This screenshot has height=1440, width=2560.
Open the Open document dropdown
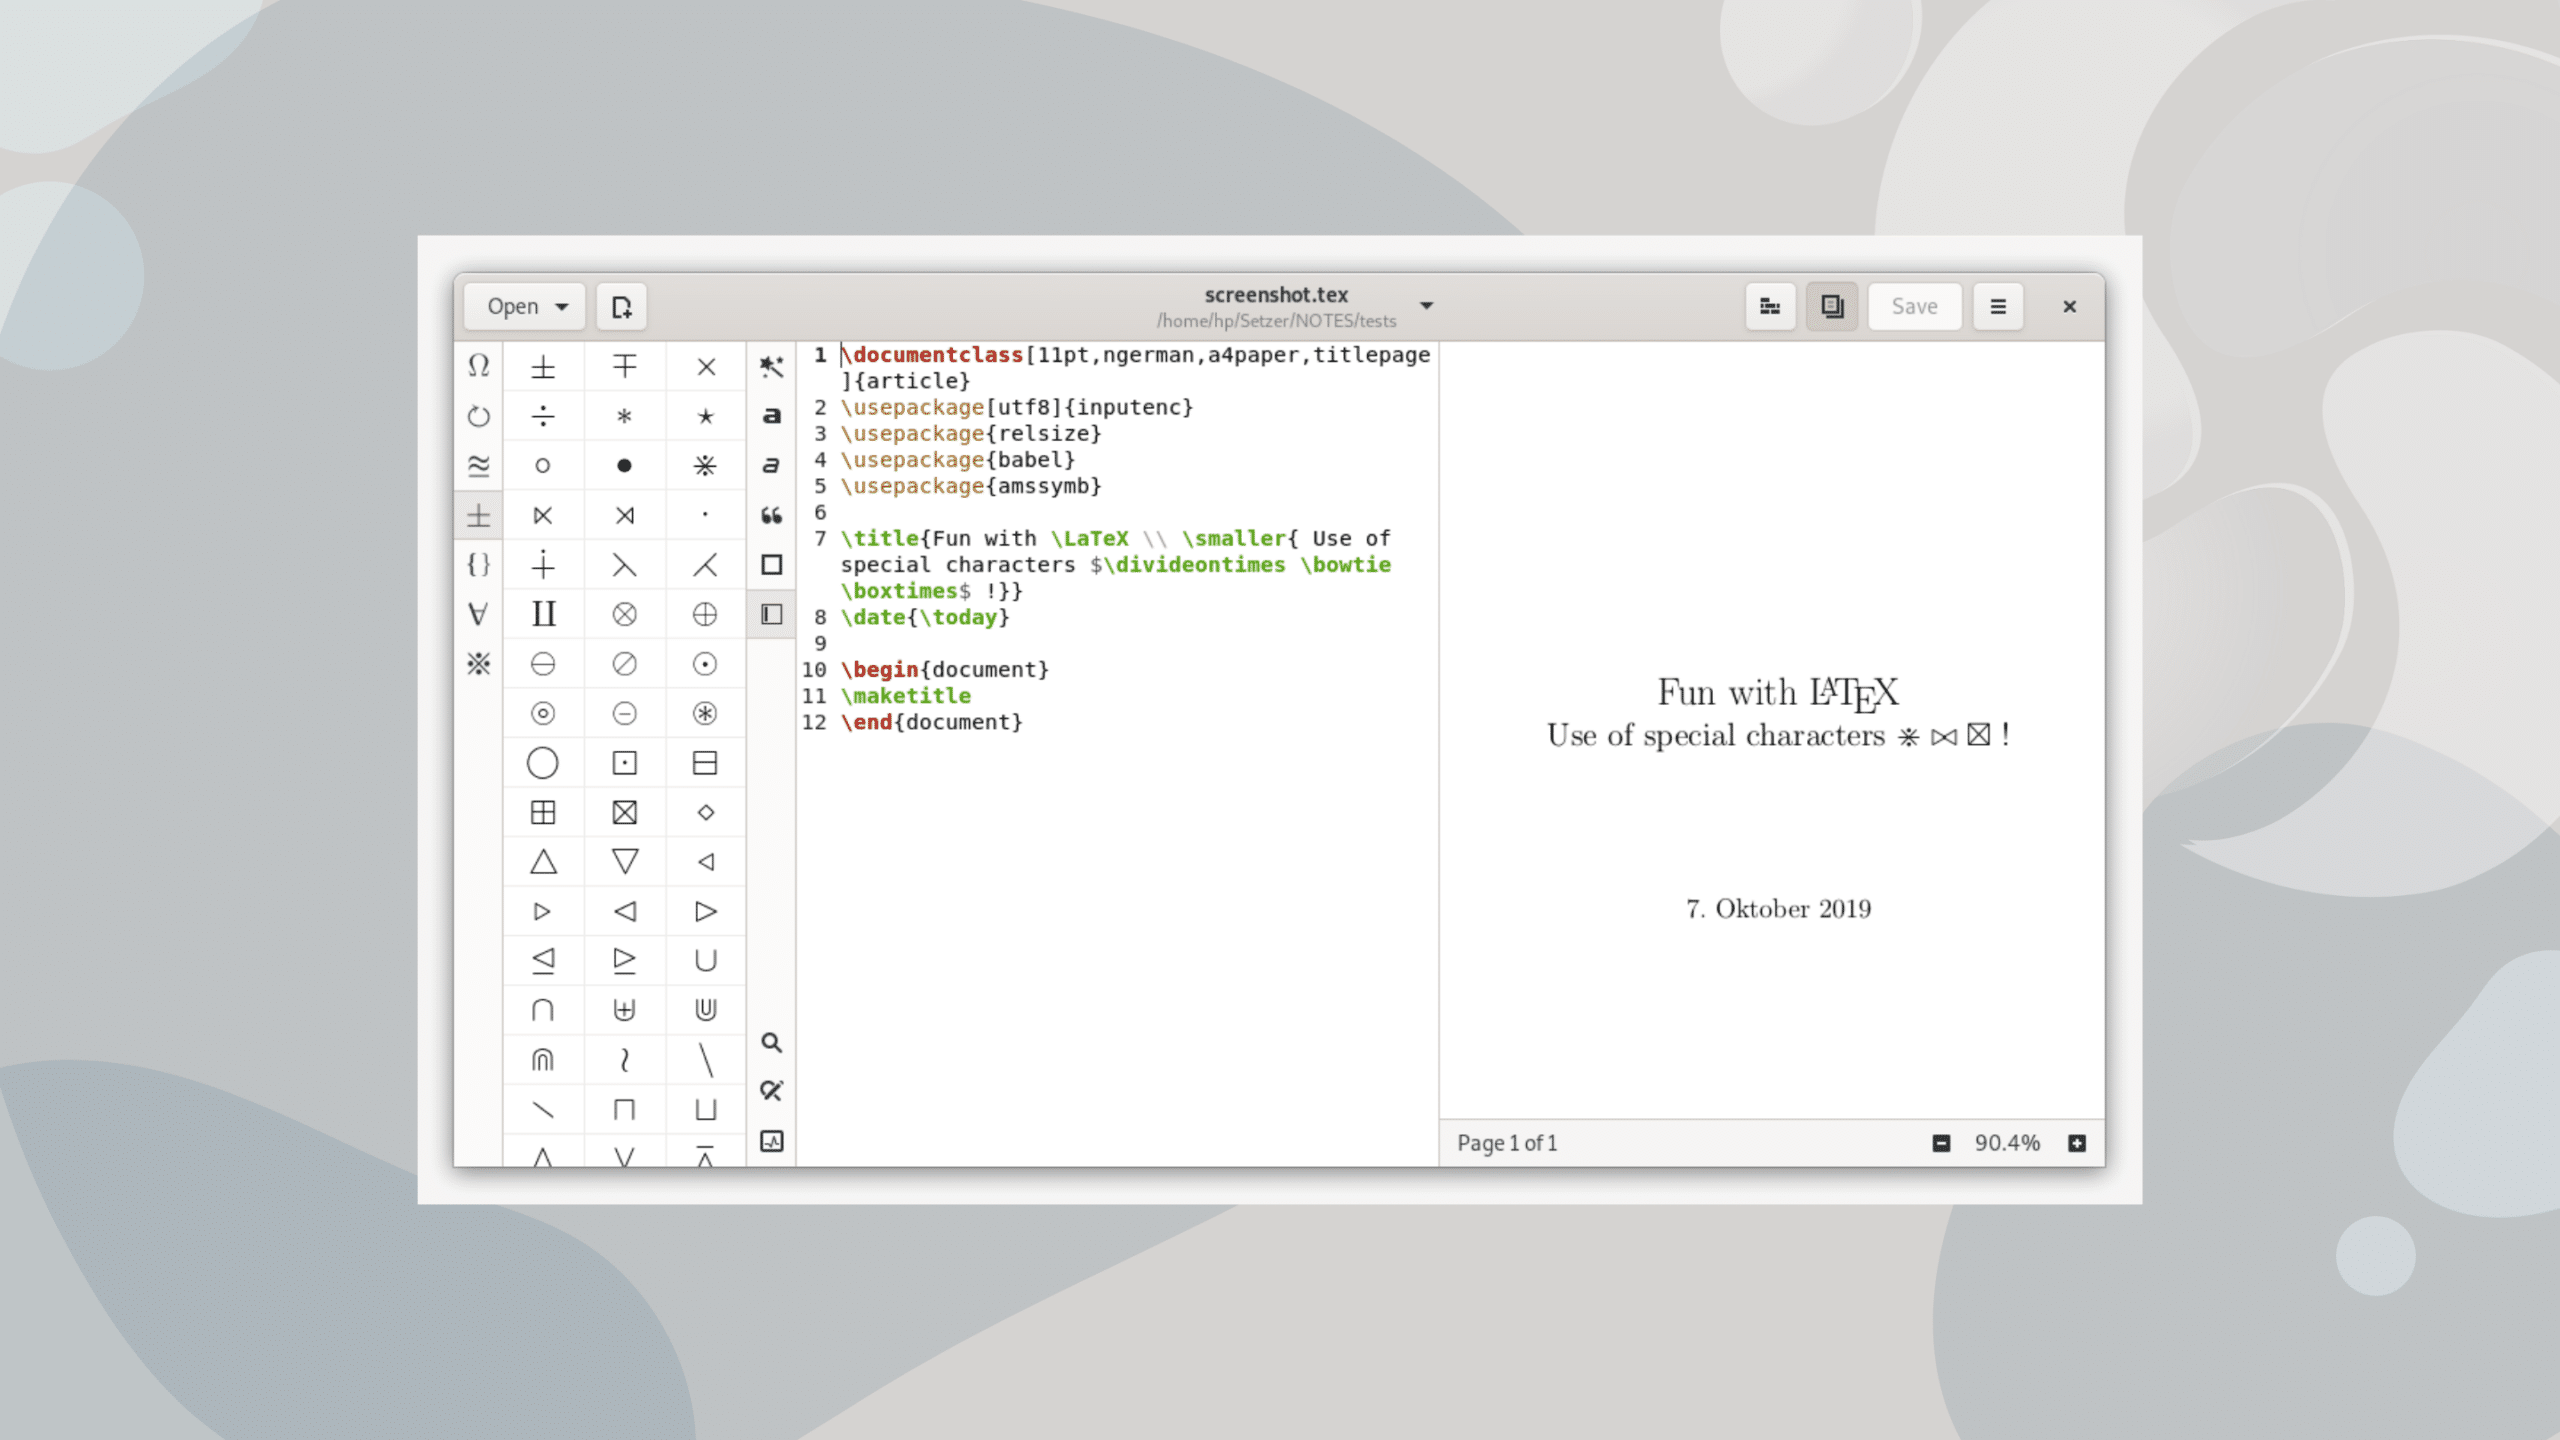(527, 306)
